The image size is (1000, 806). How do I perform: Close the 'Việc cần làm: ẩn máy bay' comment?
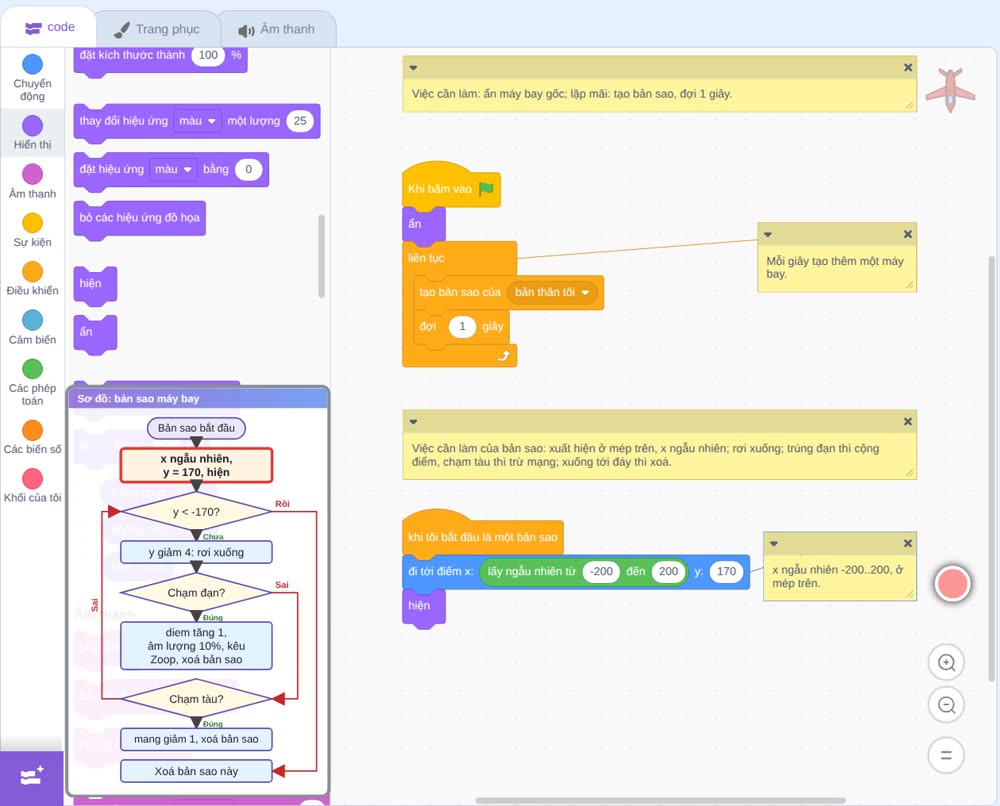click(908, 68)
